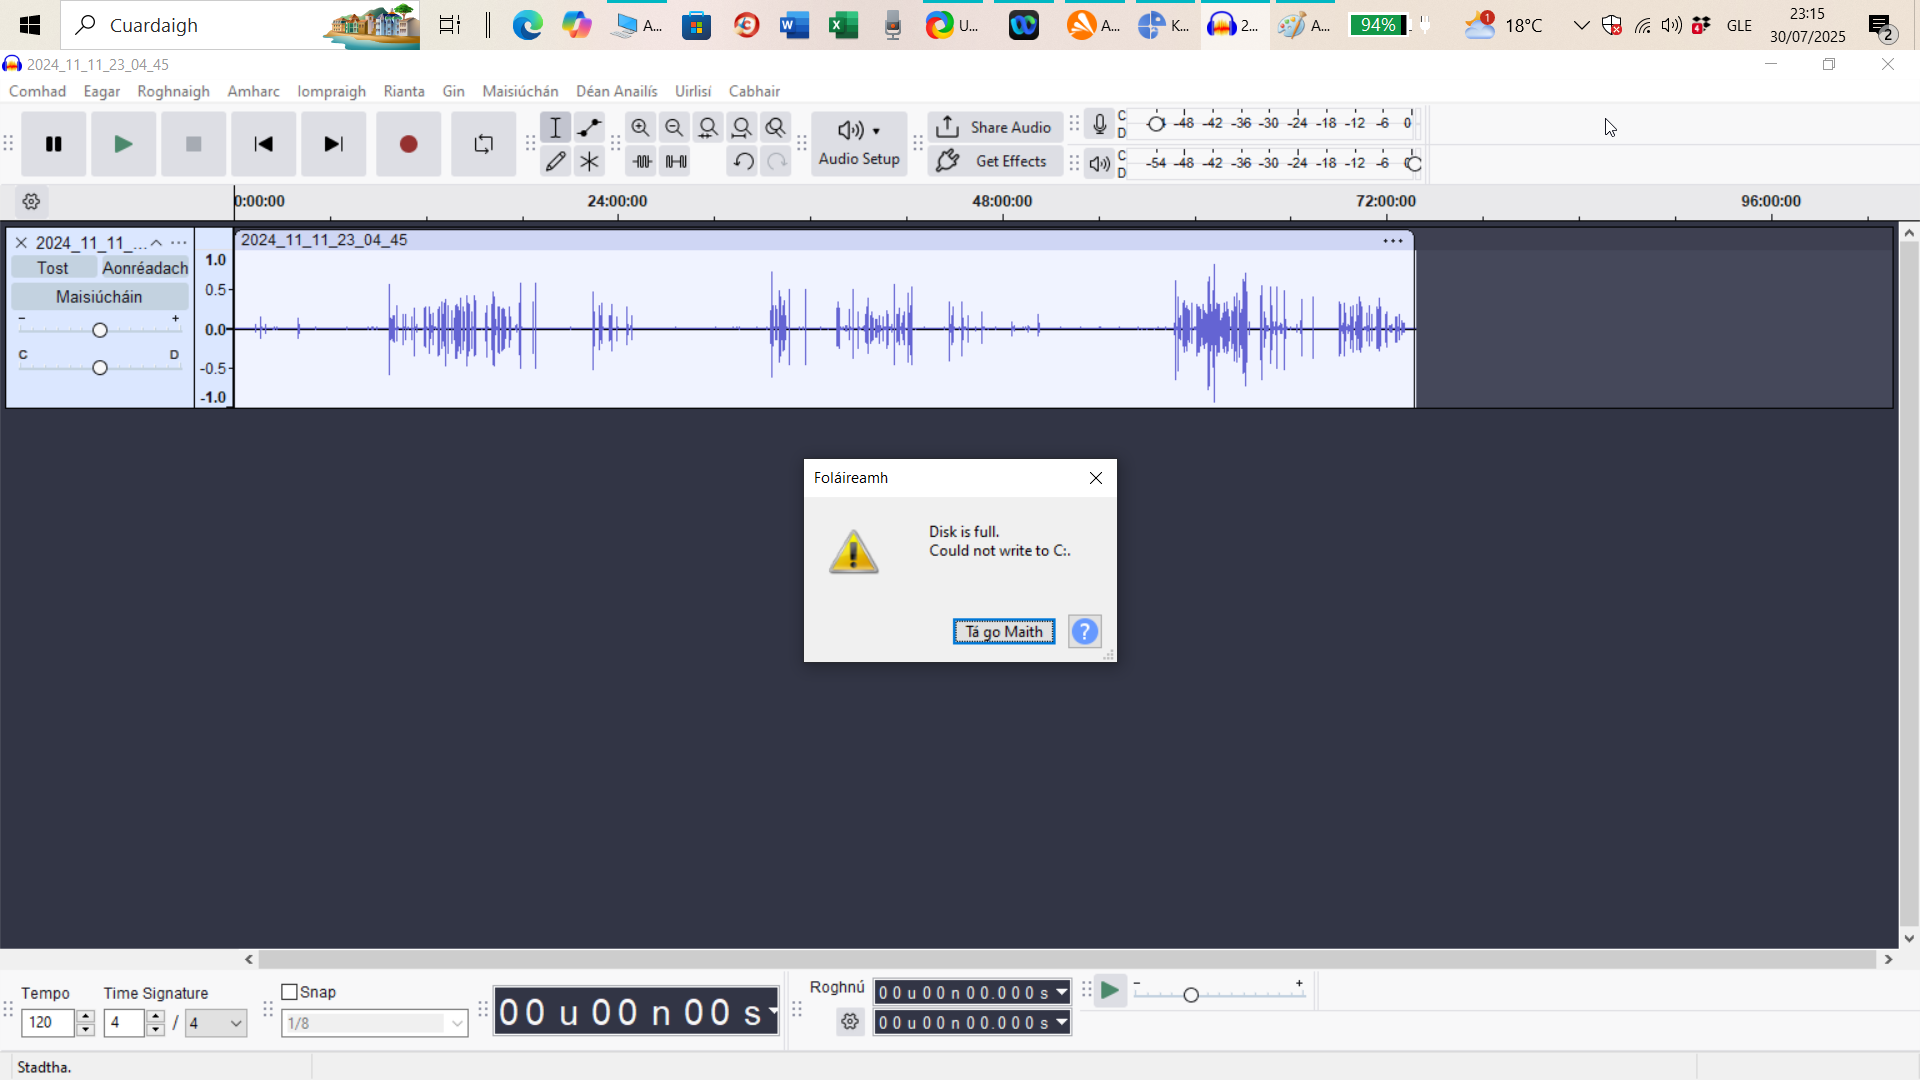Image resolution: width=1932 pixels, height=1086 pixels.
Task: Activate the Draw tool
Action: tap(556, 160)
